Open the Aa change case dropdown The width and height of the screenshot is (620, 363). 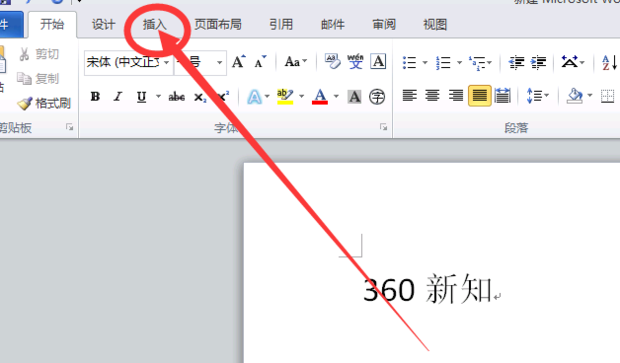pyautogui.click(x=295, y=62)
